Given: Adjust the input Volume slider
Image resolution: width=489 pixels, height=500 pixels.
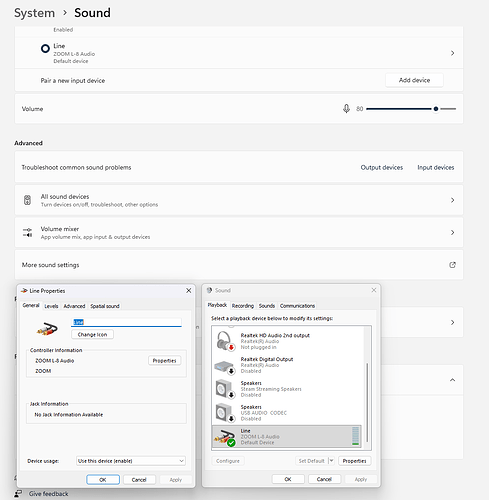Looking at the screenshot, I should click(411, 109).
